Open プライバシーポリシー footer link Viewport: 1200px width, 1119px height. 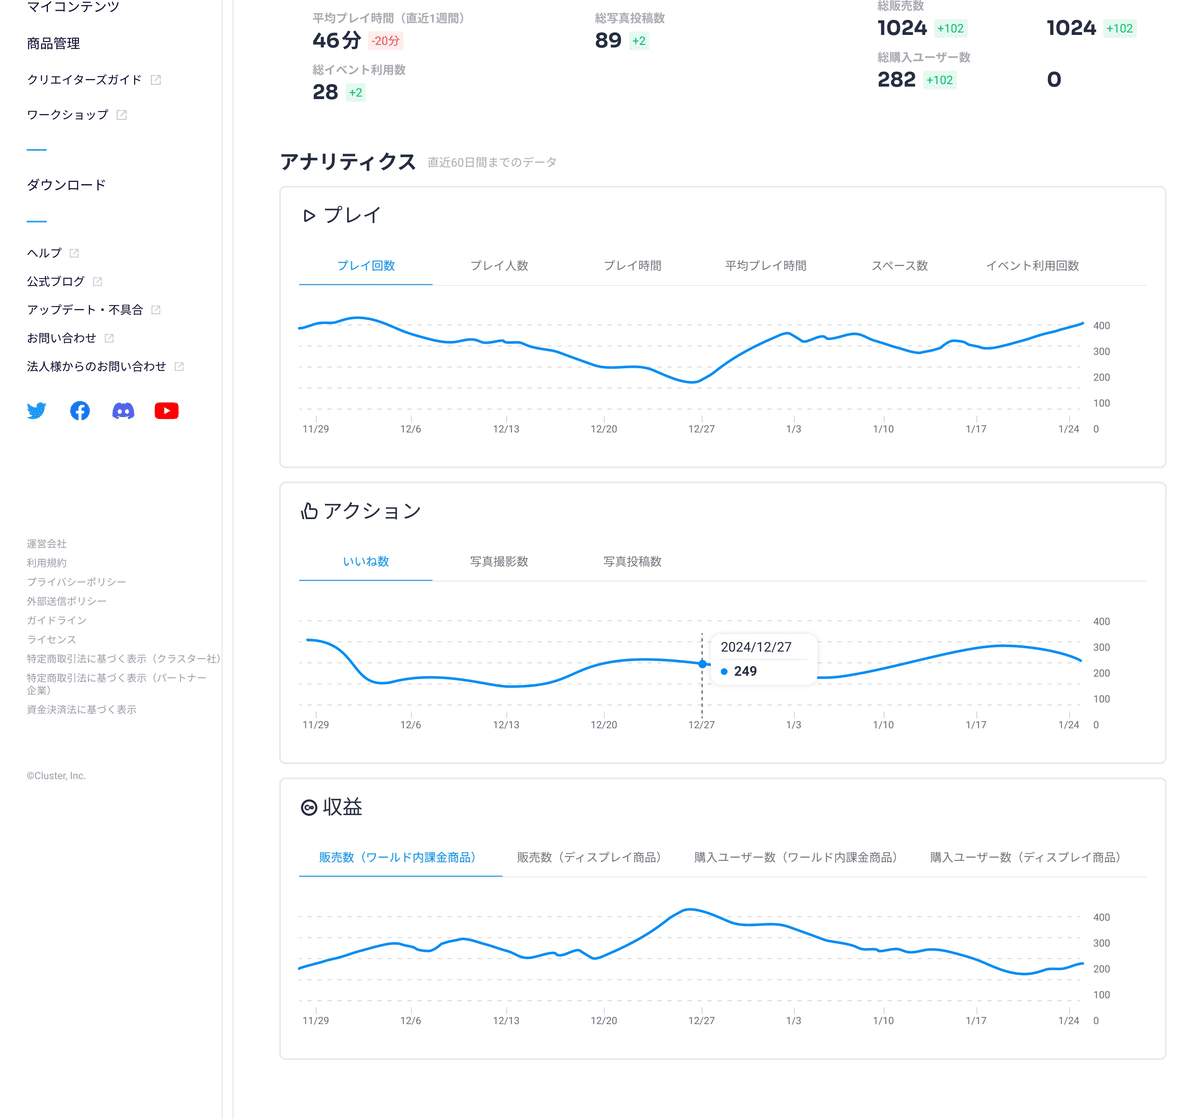(x=77, y=582)
